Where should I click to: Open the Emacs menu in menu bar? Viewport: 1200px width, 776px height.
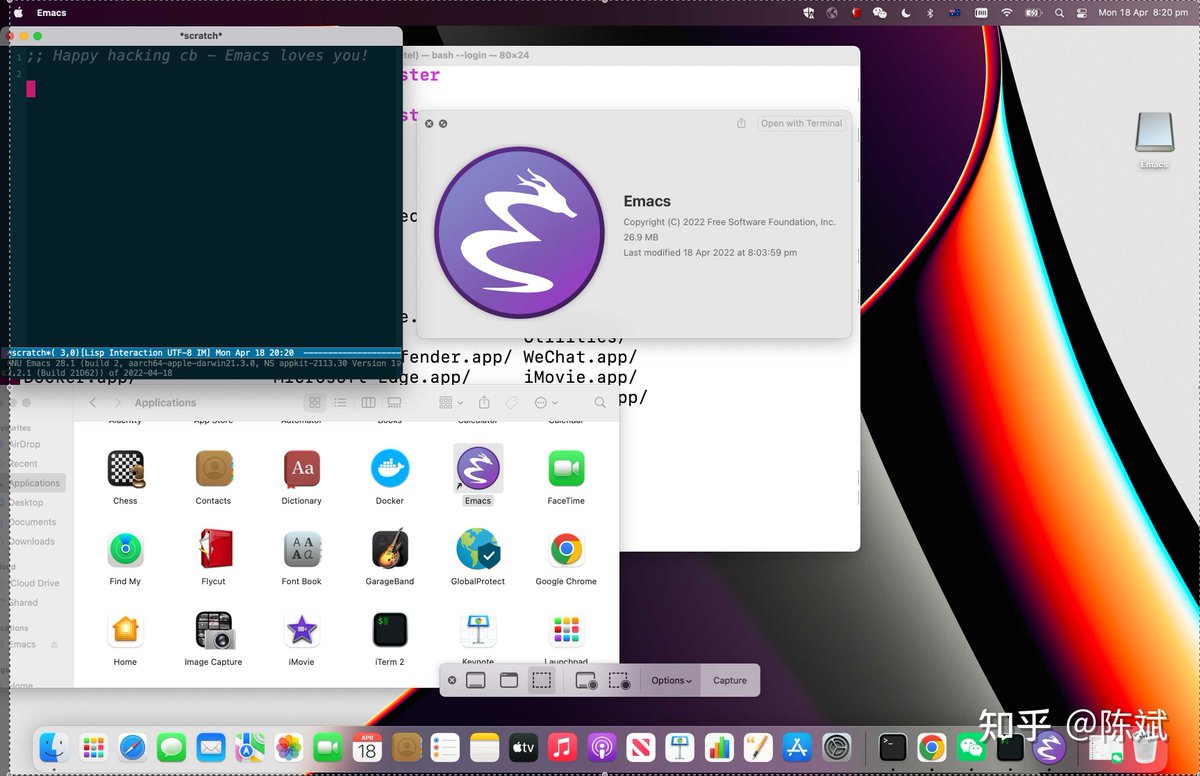(52, 13)
